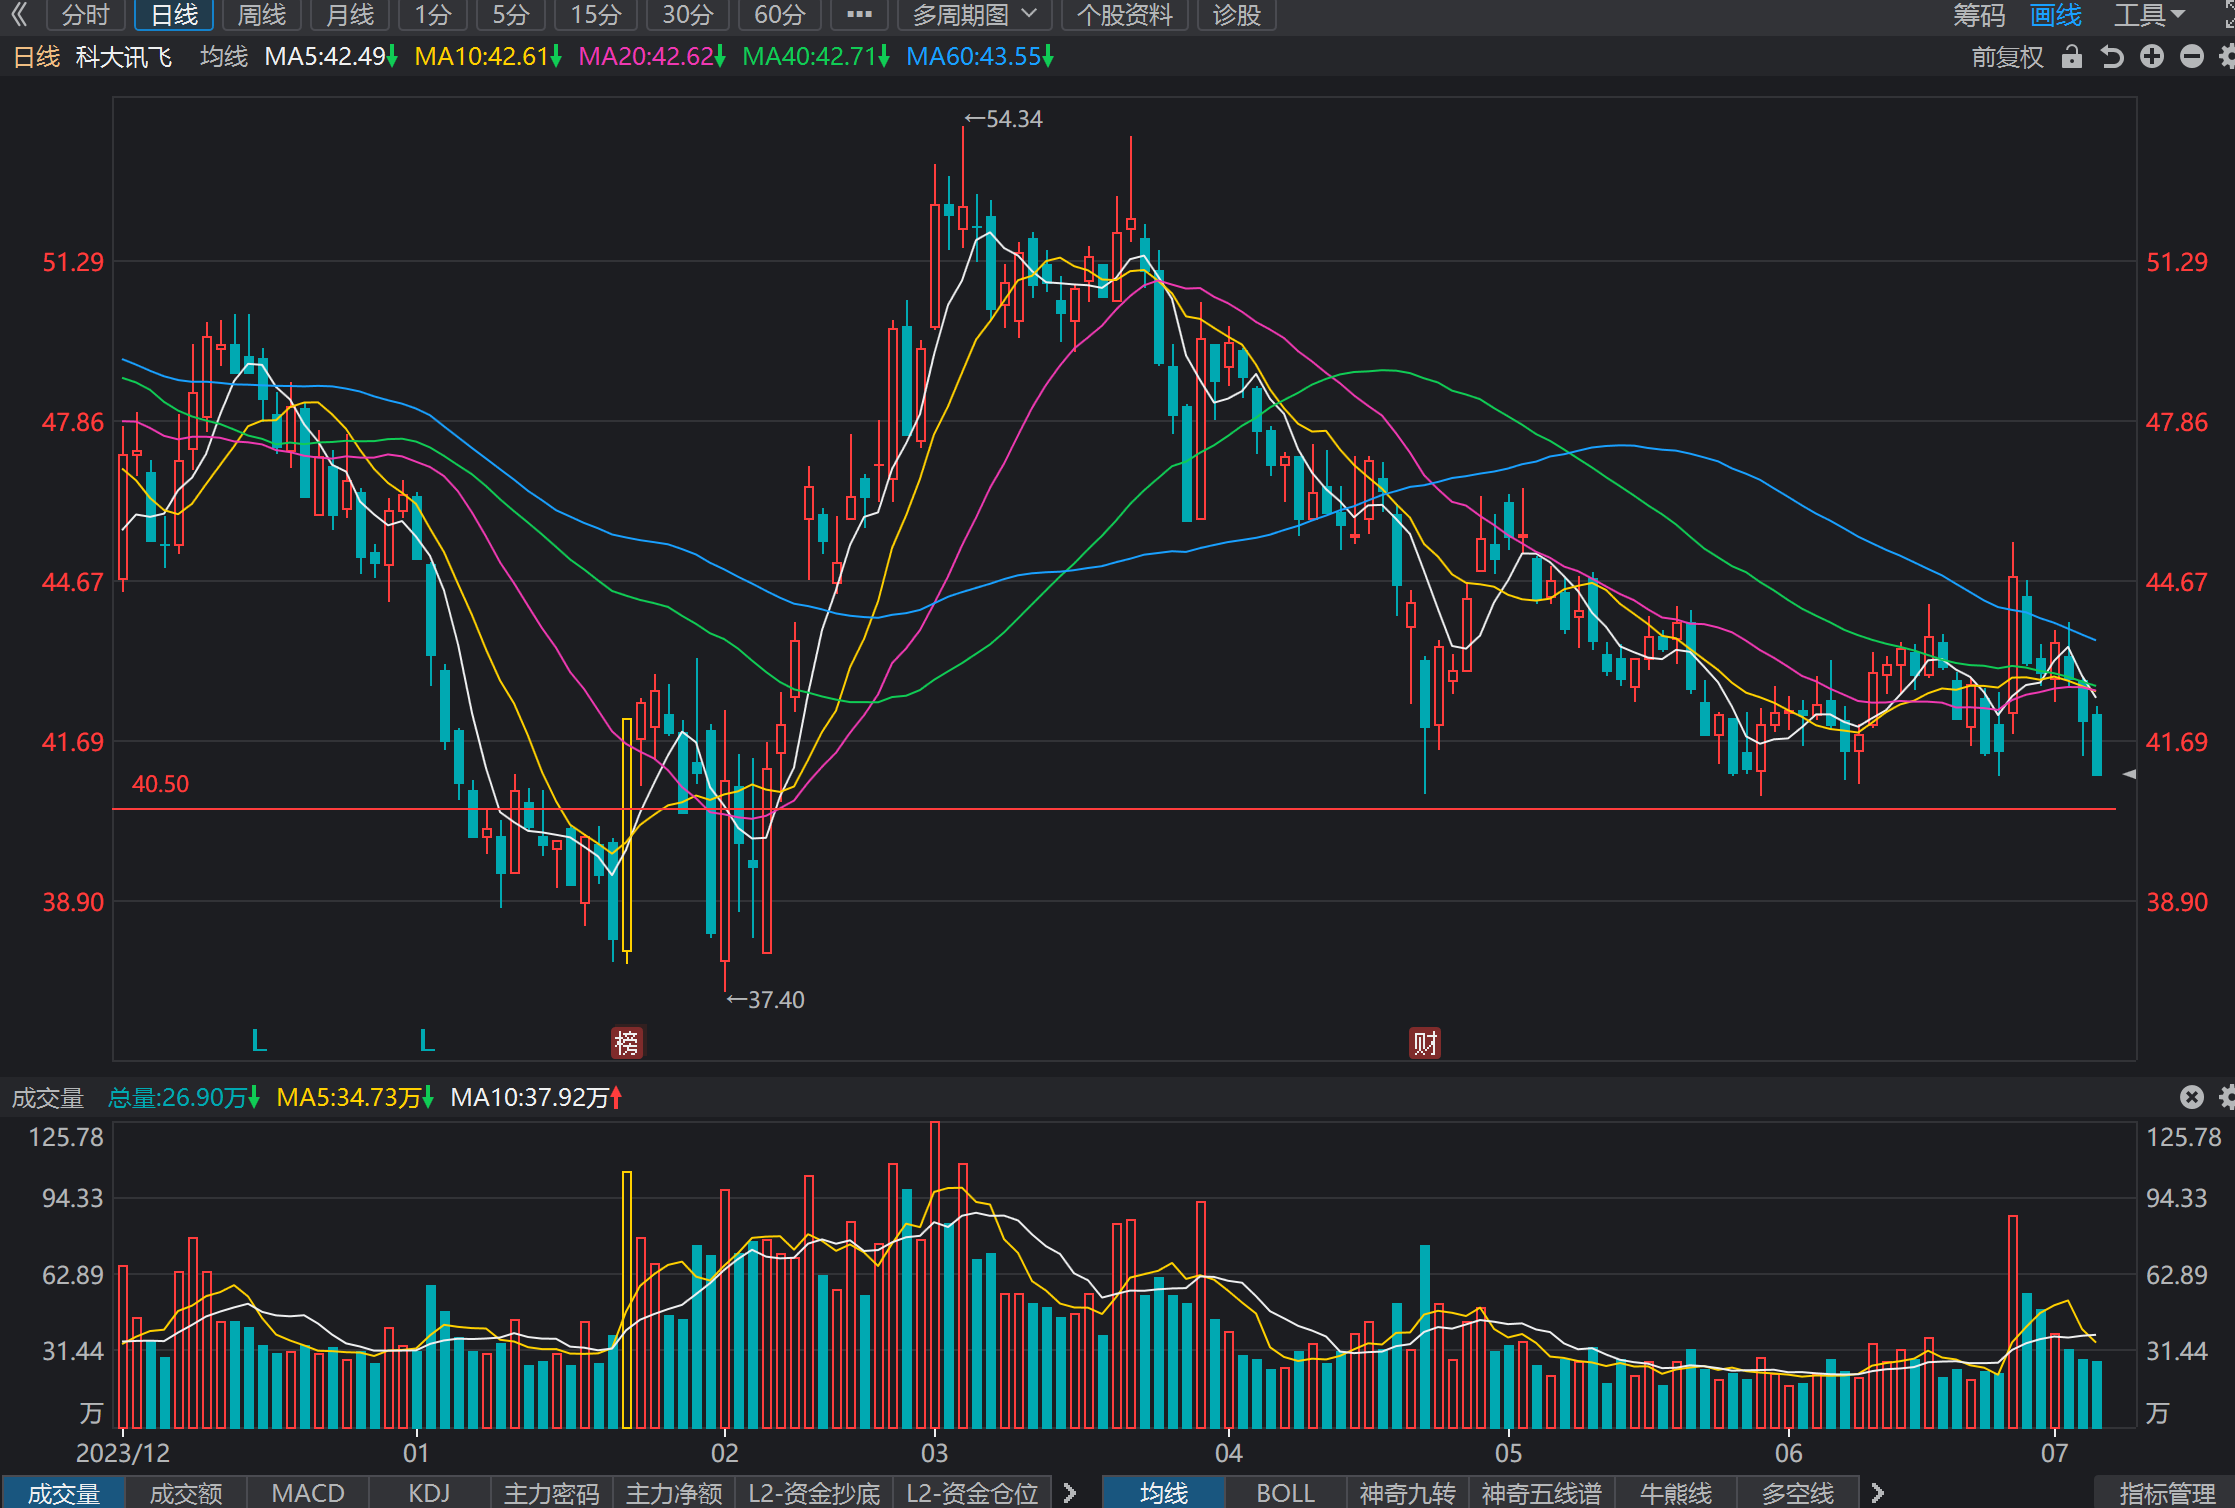
Task: Select the 15分 period tab
Action: coord(596,14)
